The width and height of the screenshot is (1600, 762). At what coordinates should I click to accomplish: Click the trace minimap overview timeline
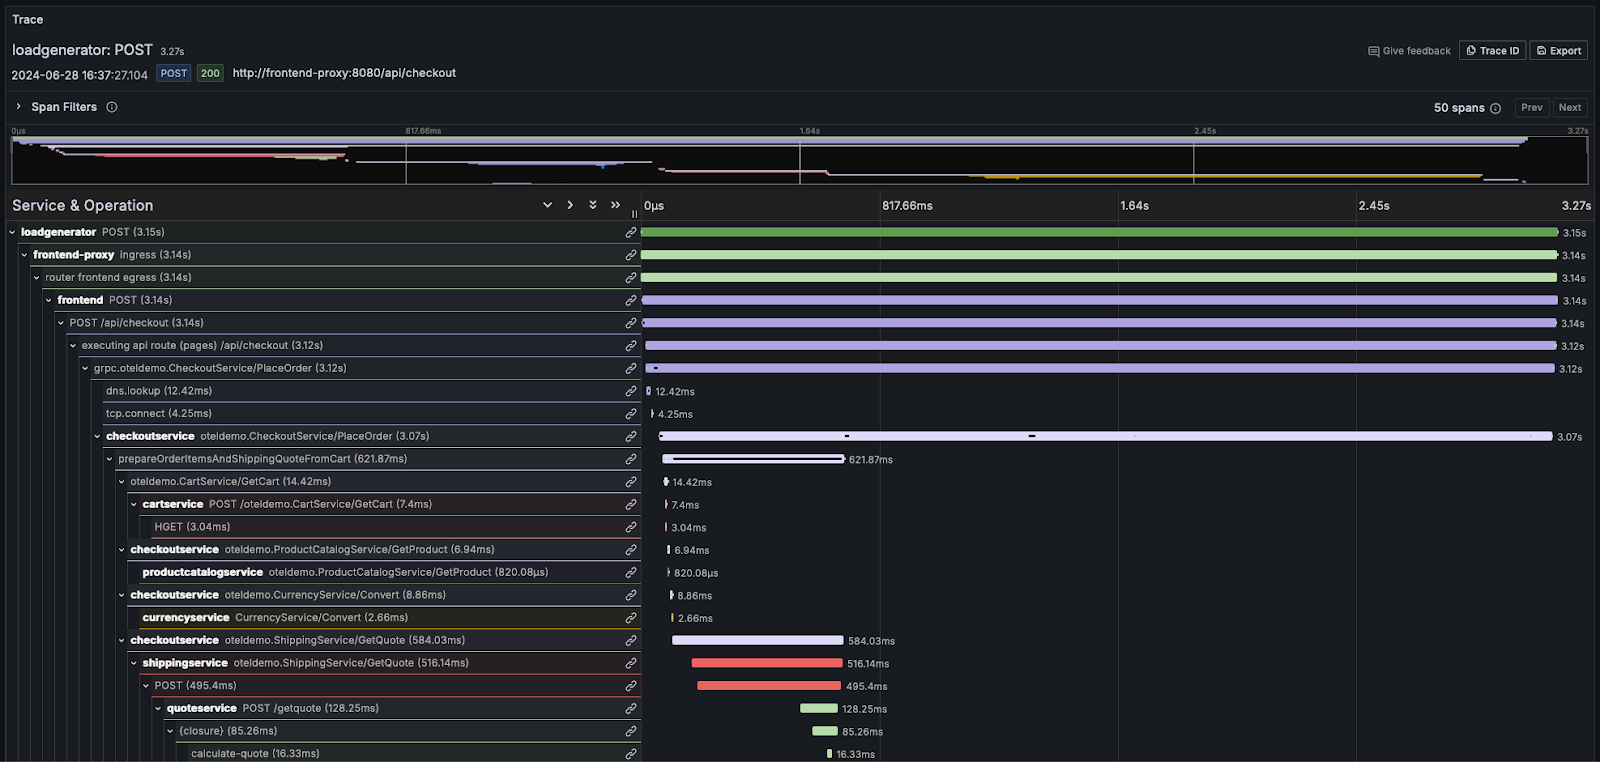(799, 161)
